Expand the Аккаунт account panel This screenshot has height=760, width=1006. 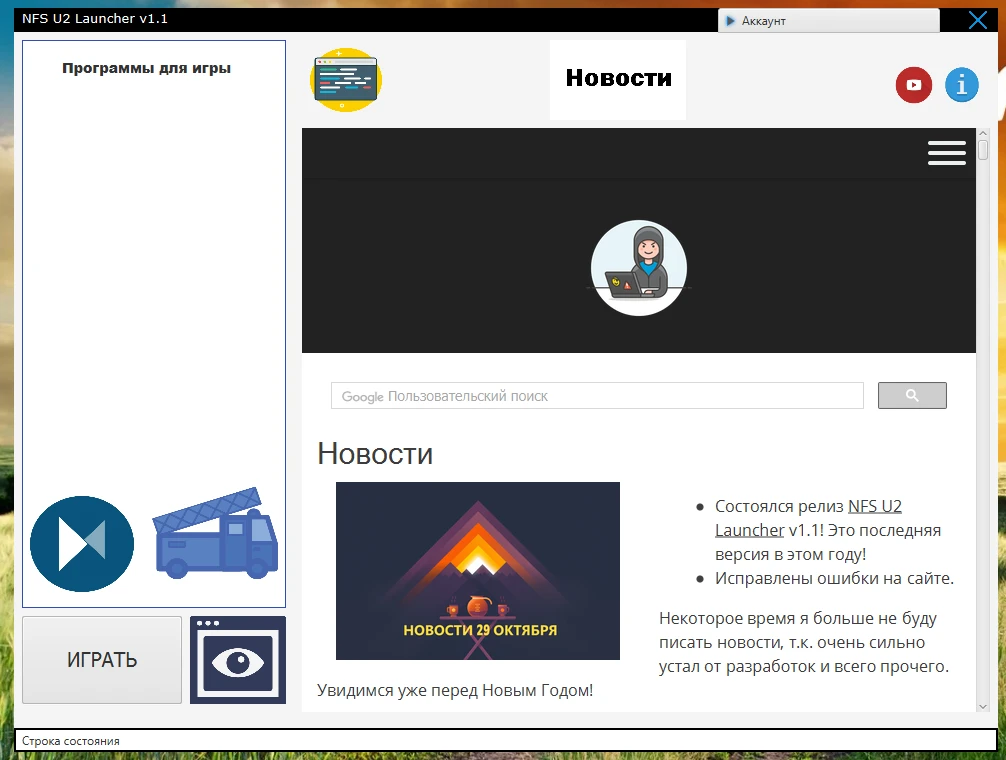[x=829, y=21]
